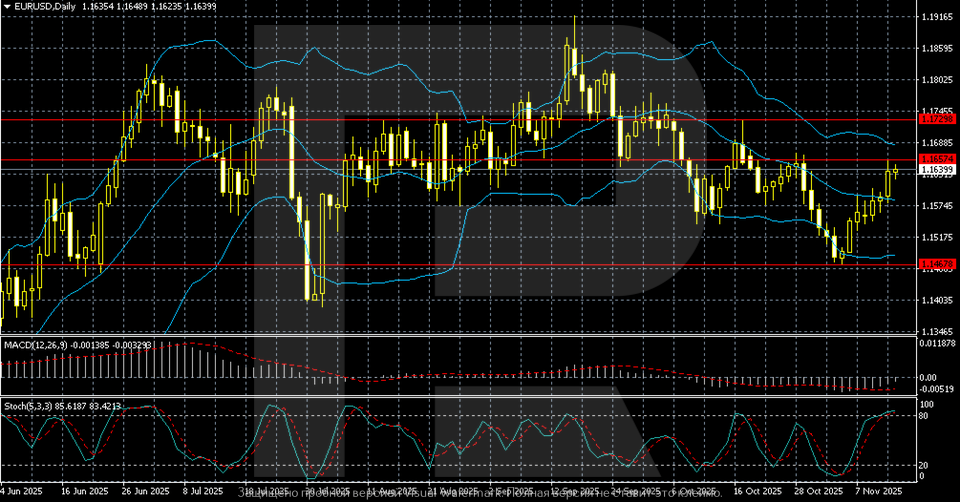
Task: Click the 1.16399 current price label
Action: (x=936, y=171)
